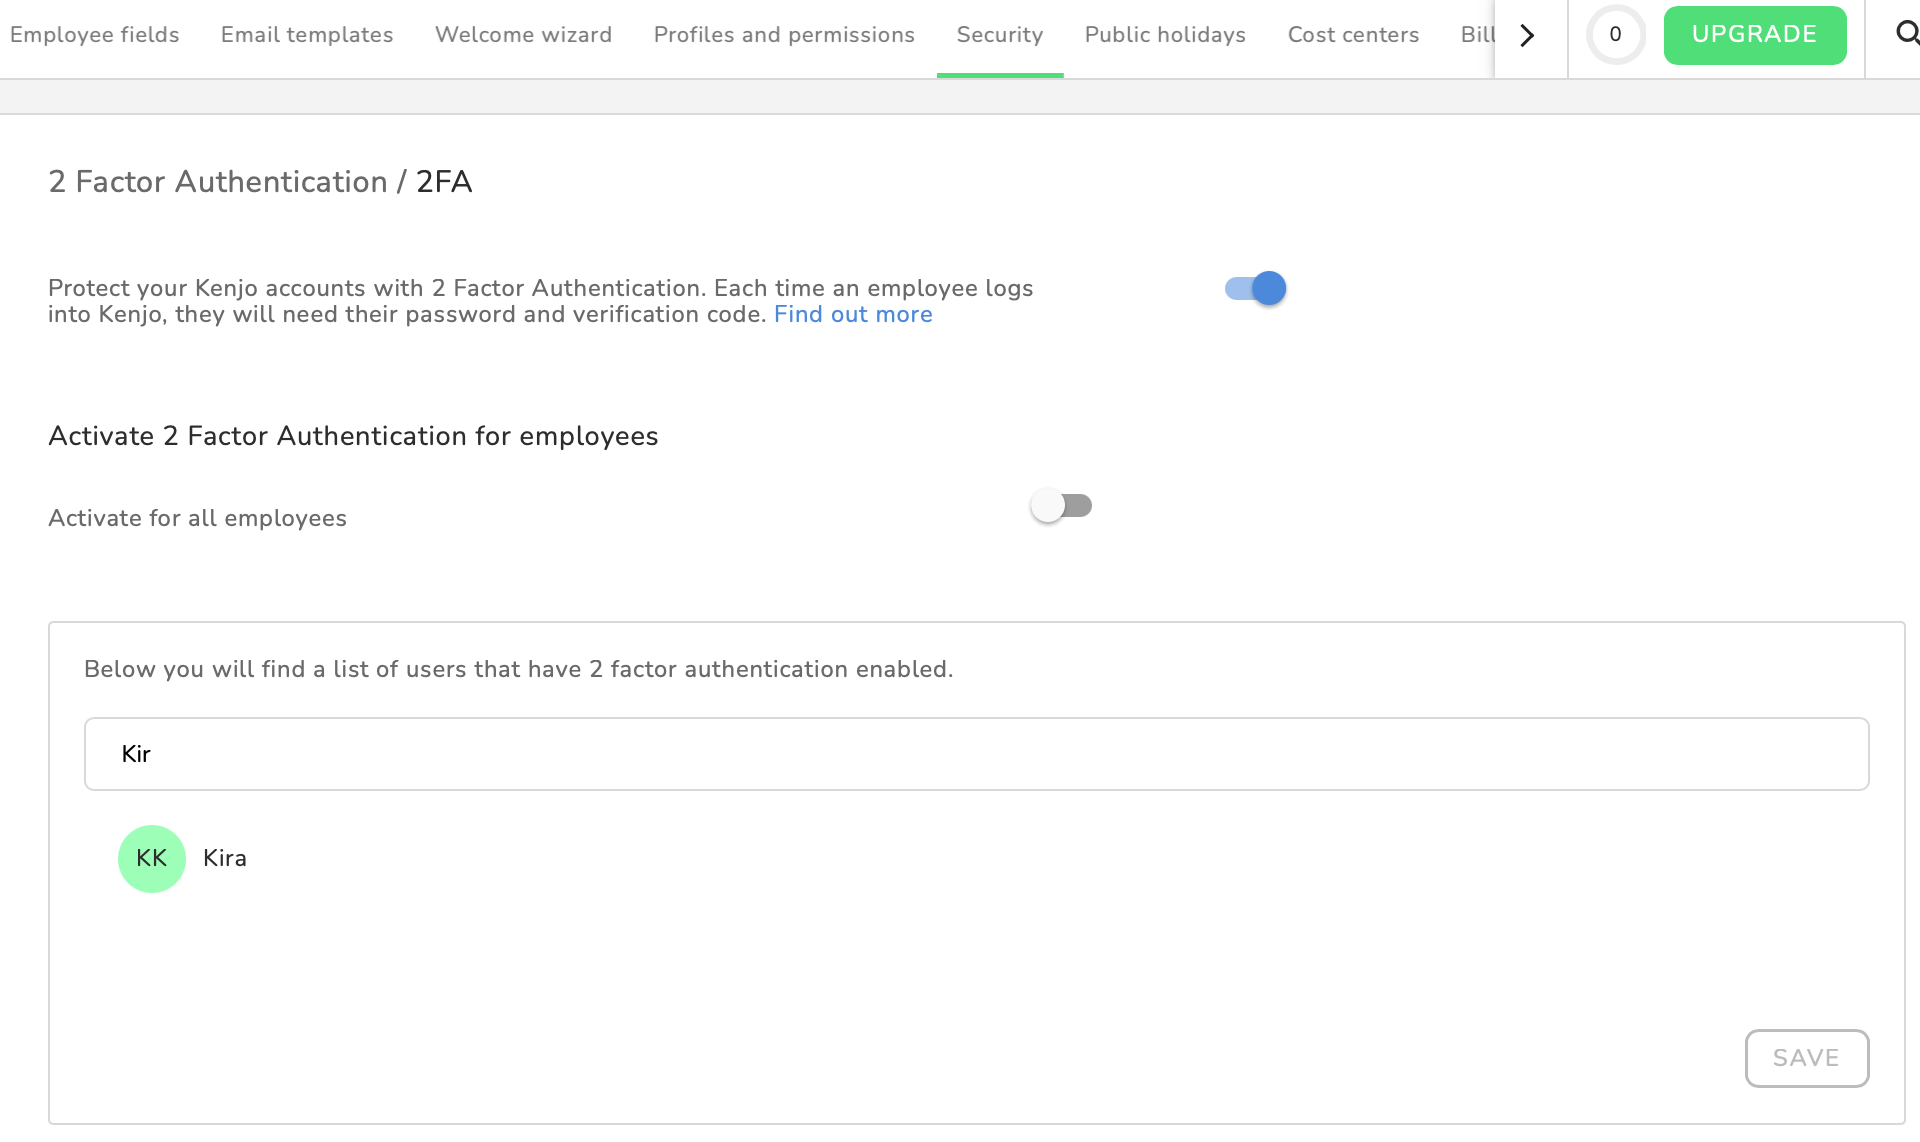
Task: Click the search magnifier icon
Action: (1906, 34)
